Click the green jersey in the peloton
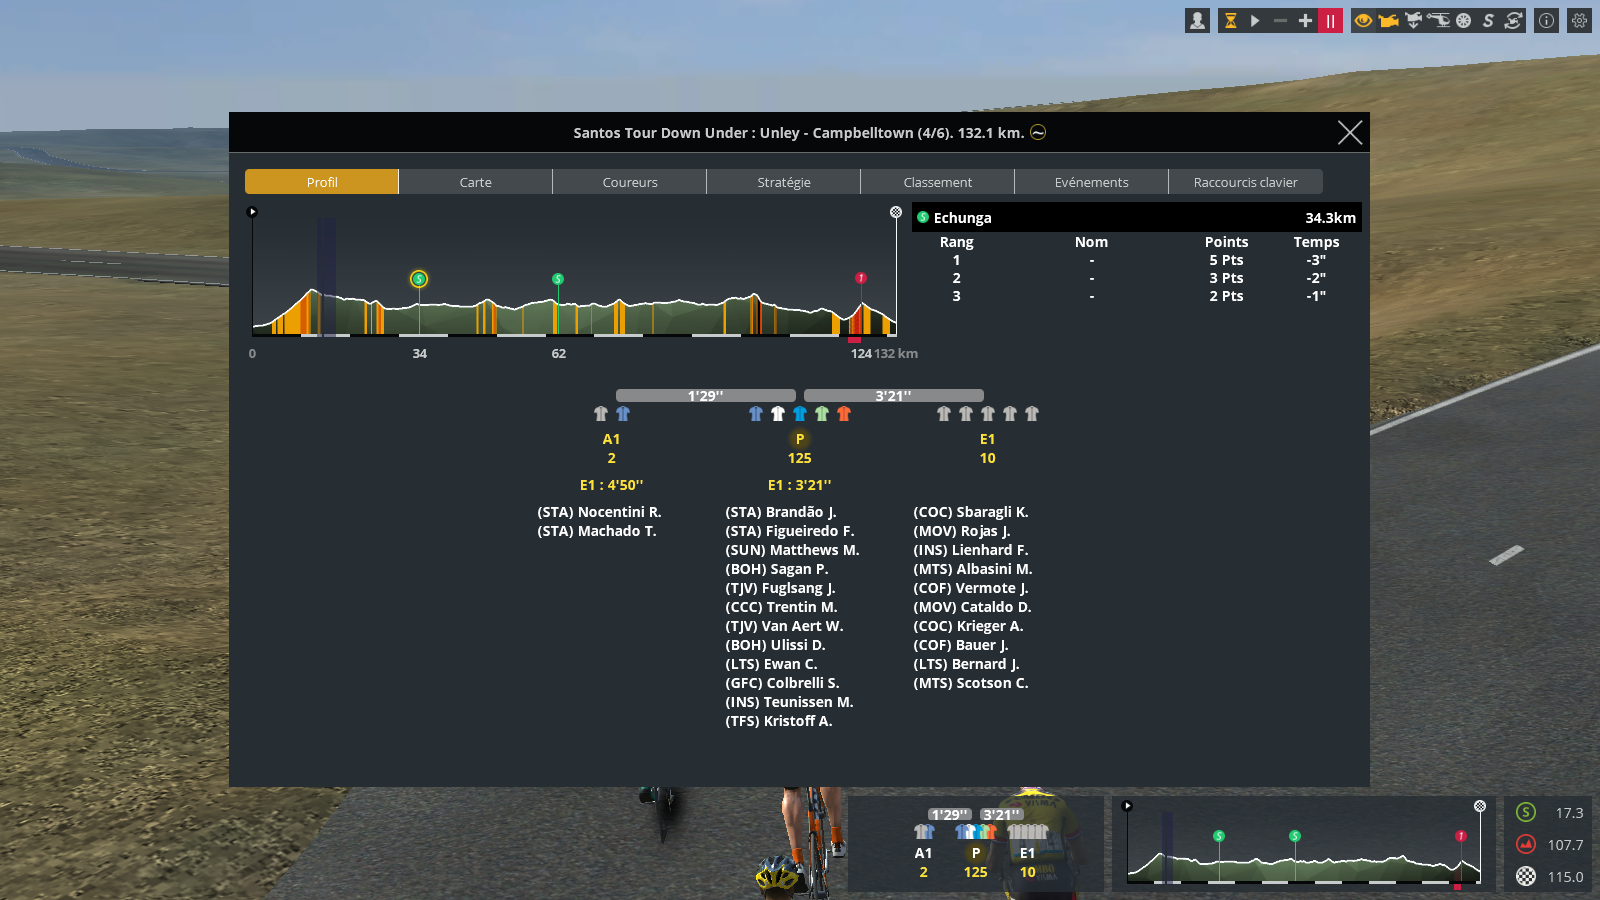The image size is (1600, 900). (822, 414)
